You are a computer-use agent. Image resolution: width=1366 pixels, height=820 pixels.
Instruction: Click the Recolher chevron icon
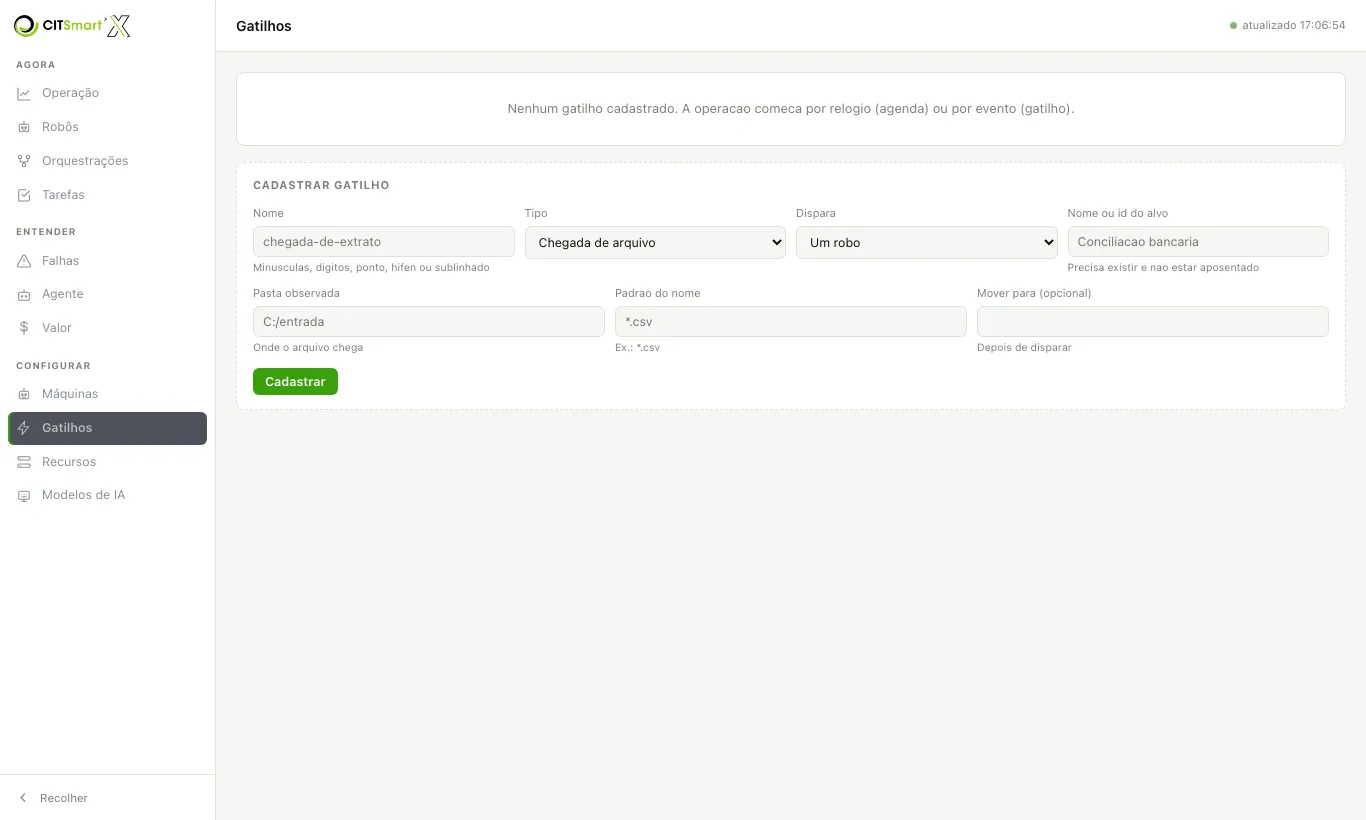[23, 798]
